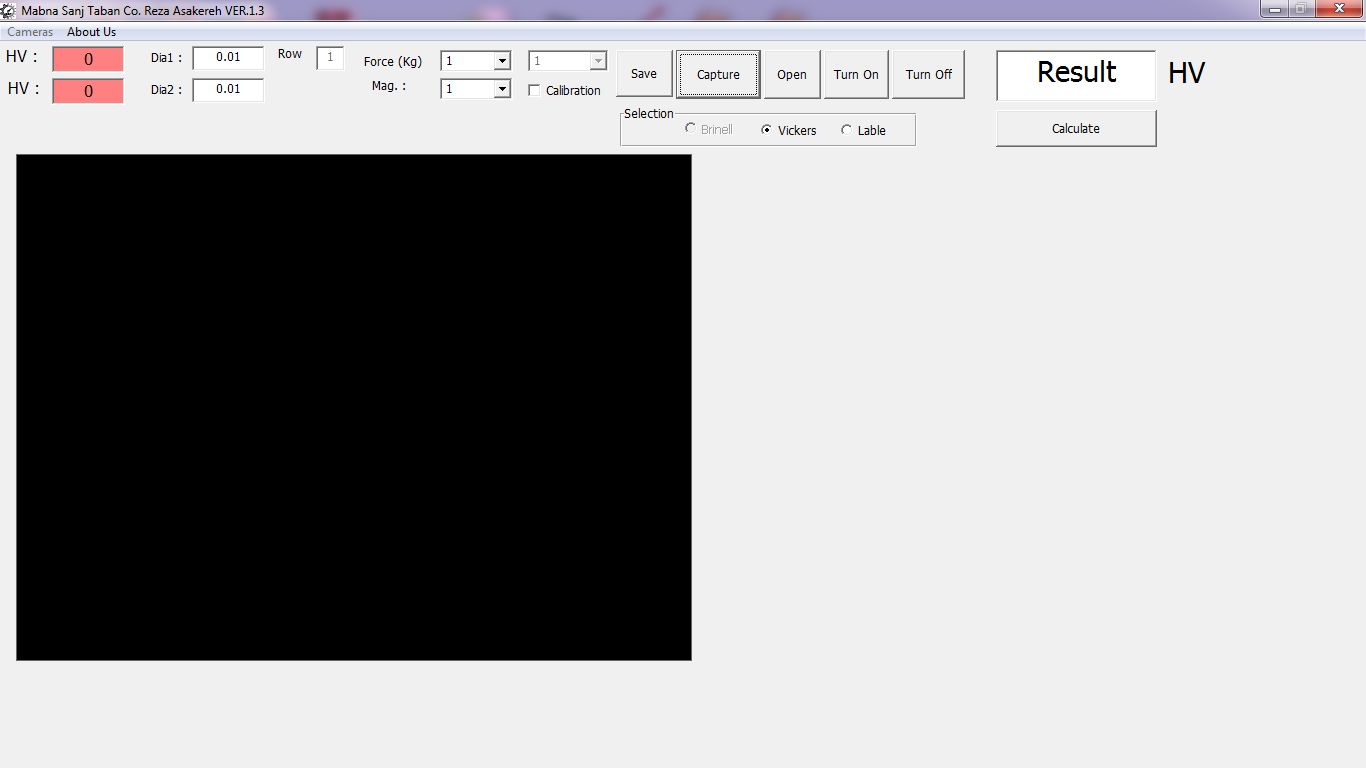Click the Dia2 input field
Screen dimensions: 1366x768
coord(228,90)
